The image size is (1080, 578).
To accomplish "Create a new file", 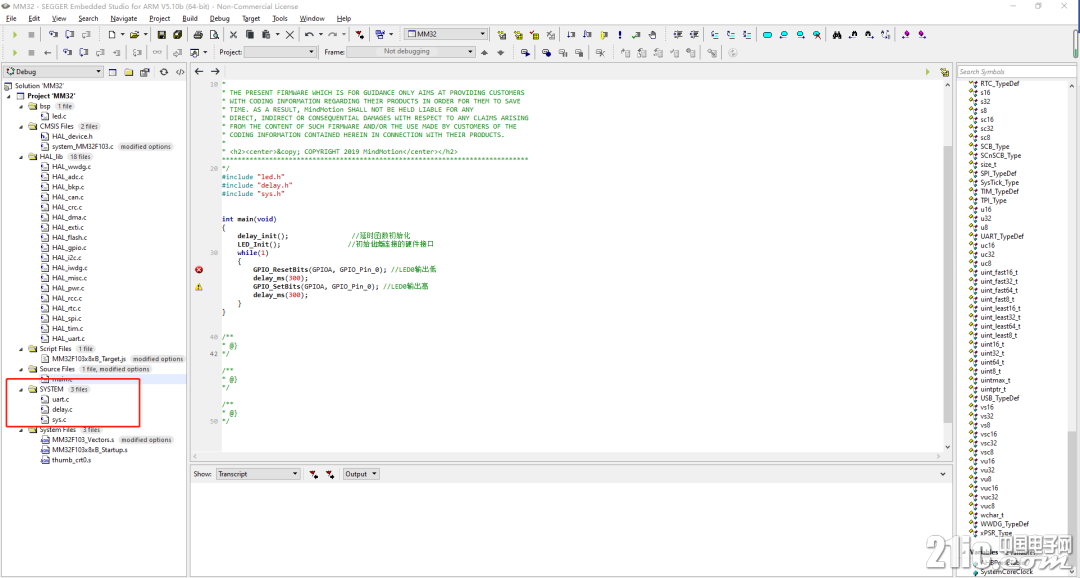I will 110,34.
